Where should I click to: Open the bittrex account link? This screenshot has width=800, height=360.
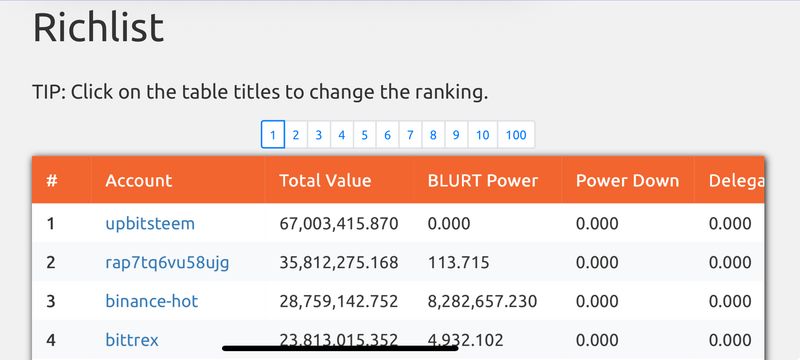[132, 340]
